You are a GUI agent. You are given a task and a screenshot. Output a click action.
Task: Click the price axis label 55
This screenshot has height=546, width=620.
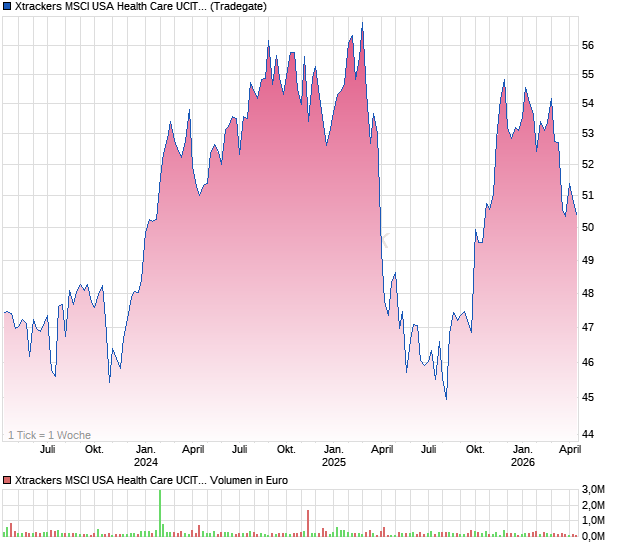[x=588, y=74]
